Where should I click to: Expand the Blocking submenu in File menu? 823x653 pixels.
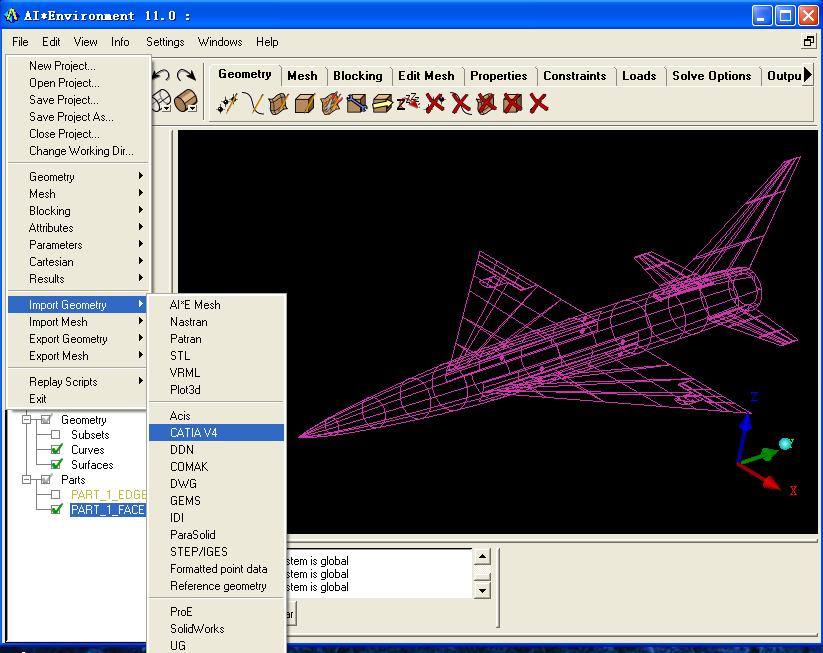pyautogui.click(x=79, y=210)
